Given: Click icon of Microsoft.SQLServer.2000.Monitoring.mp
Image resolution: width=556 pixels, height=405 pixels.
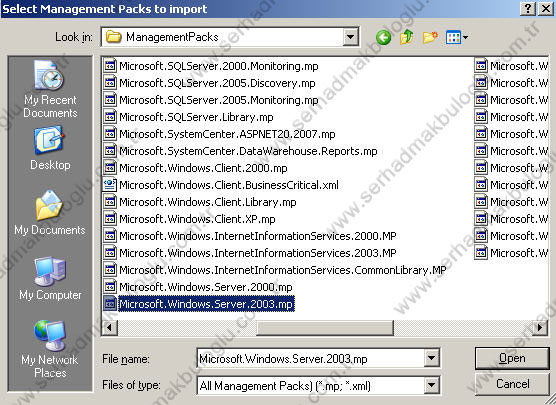Looking at the screenshot, I should point(110,66).
